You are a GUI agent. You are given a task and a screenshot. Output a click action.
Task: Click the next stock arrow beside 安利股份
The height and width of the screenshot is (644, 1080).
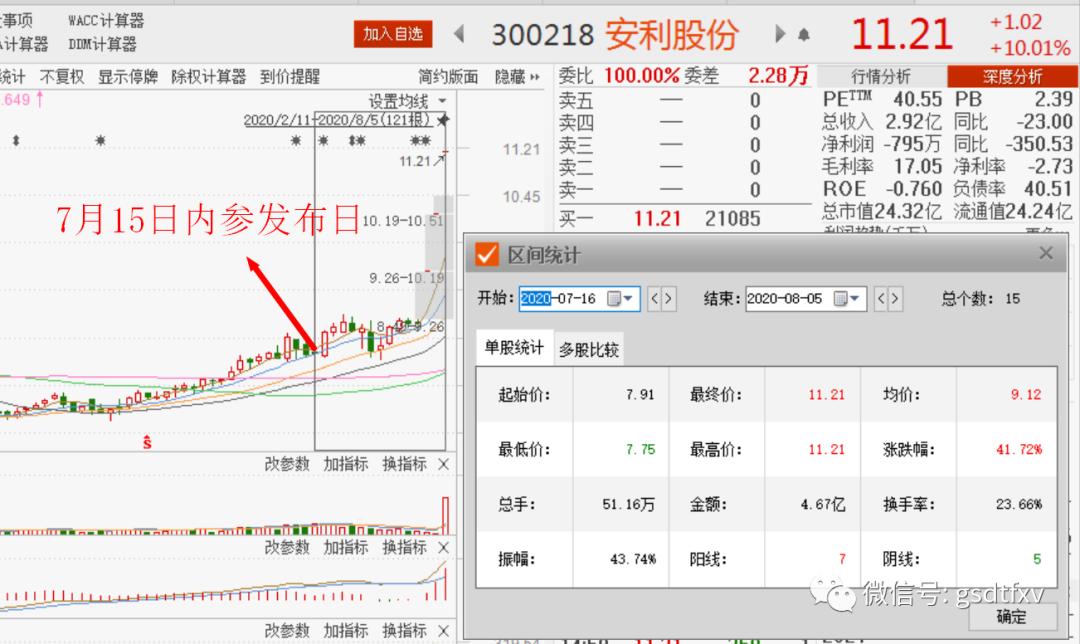[x=781, y=33]
